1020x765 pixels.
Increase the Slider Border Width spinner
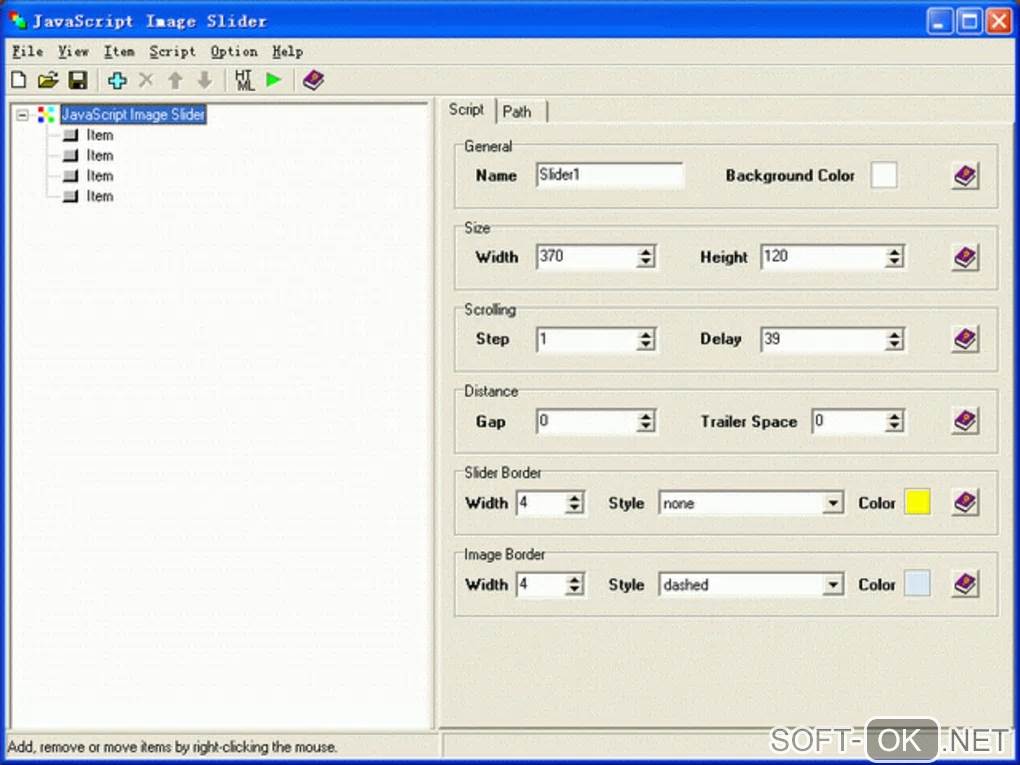(x=574, y=497)
